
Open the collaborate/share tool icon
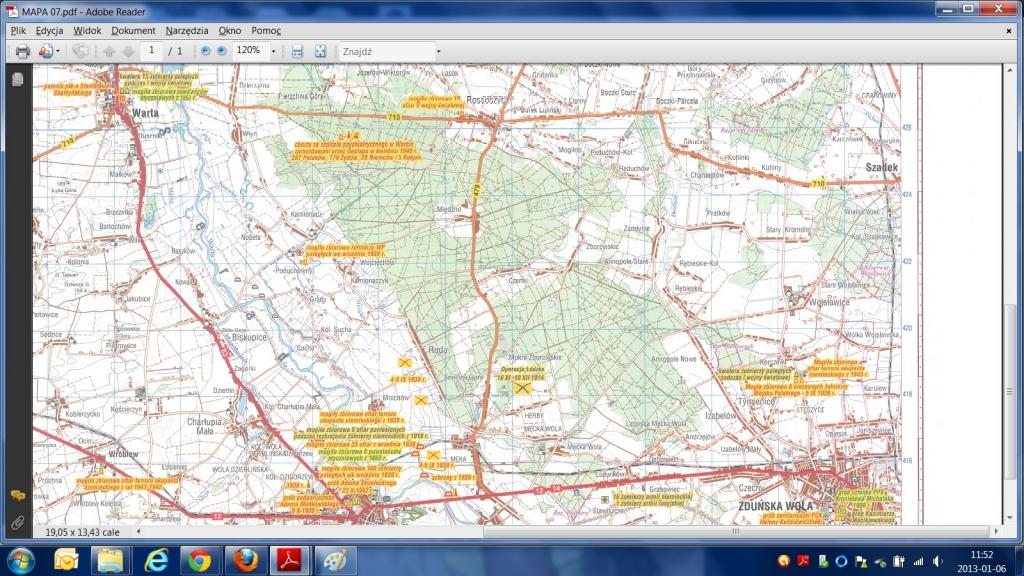tap(45, 51)
